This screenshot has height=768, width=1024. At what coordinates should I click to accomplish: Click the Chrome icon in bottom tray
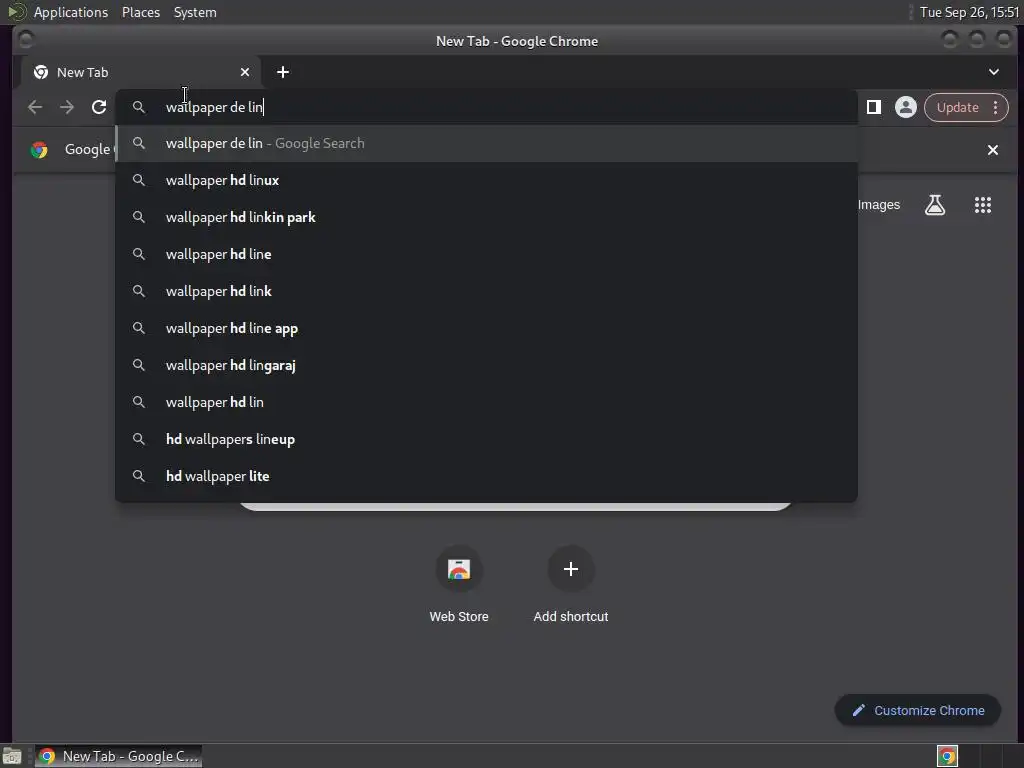pos(947,756)
